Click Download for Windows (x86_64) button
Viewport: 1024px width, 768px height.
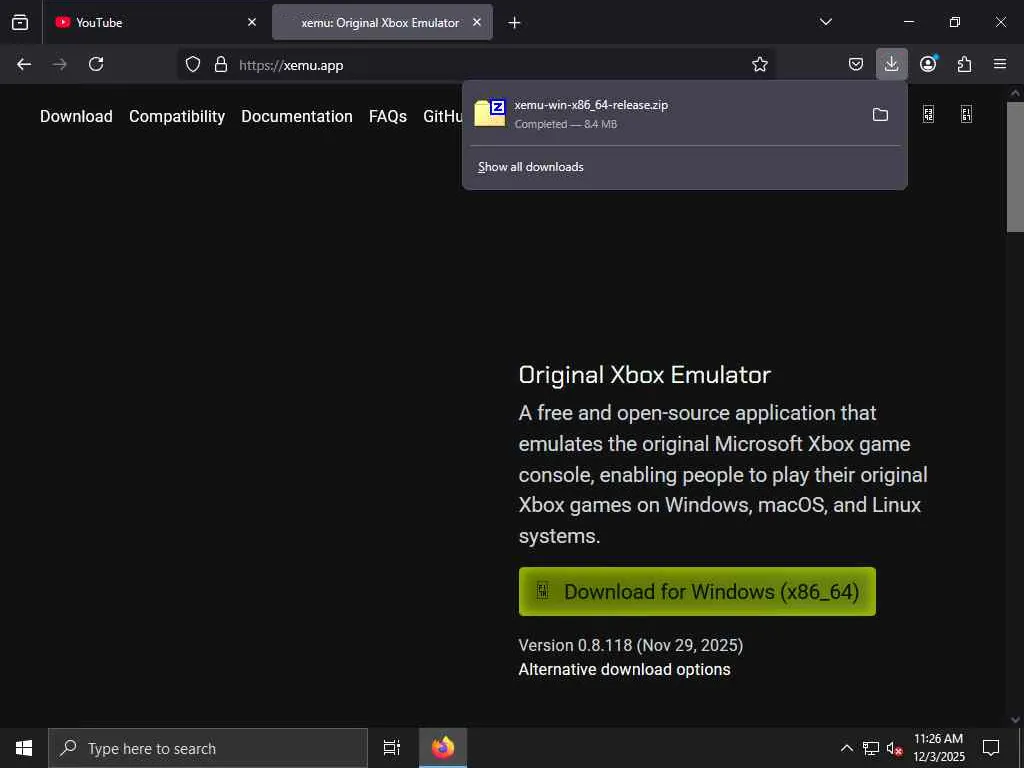697,592
